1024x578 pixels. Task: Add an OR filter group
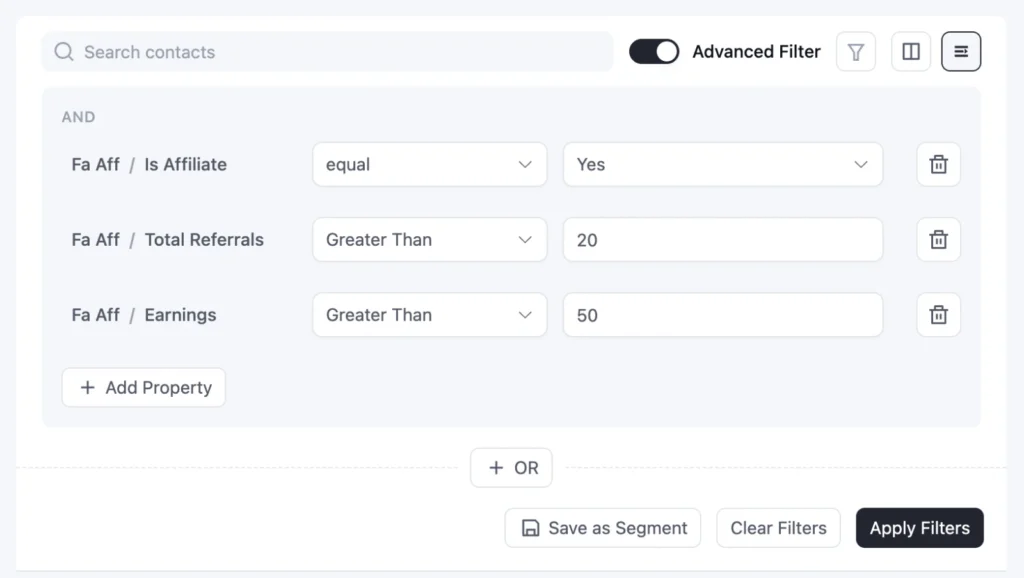[511, 468]
